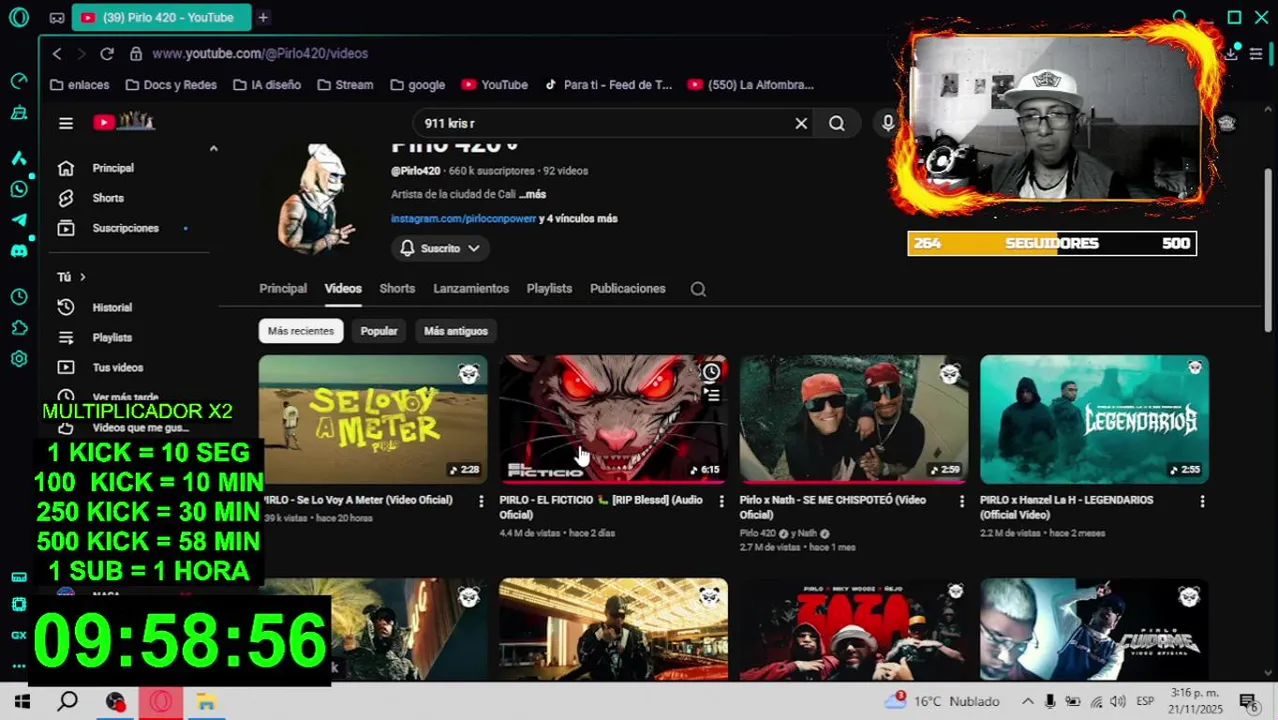The image size is (1278, 720).
Task: Open options menu for LEGENDARIOS video
Action: click(x=1202, y=501)
